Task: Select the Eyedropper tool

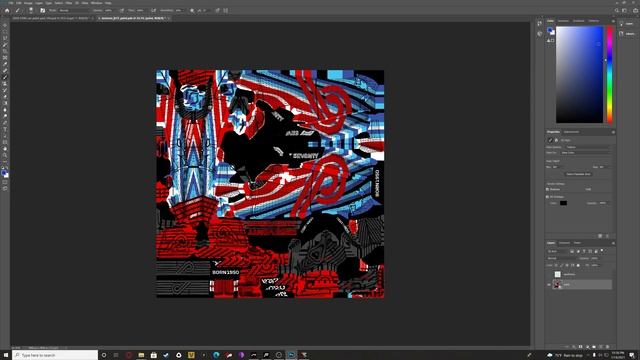Action: tap(5, 64)
